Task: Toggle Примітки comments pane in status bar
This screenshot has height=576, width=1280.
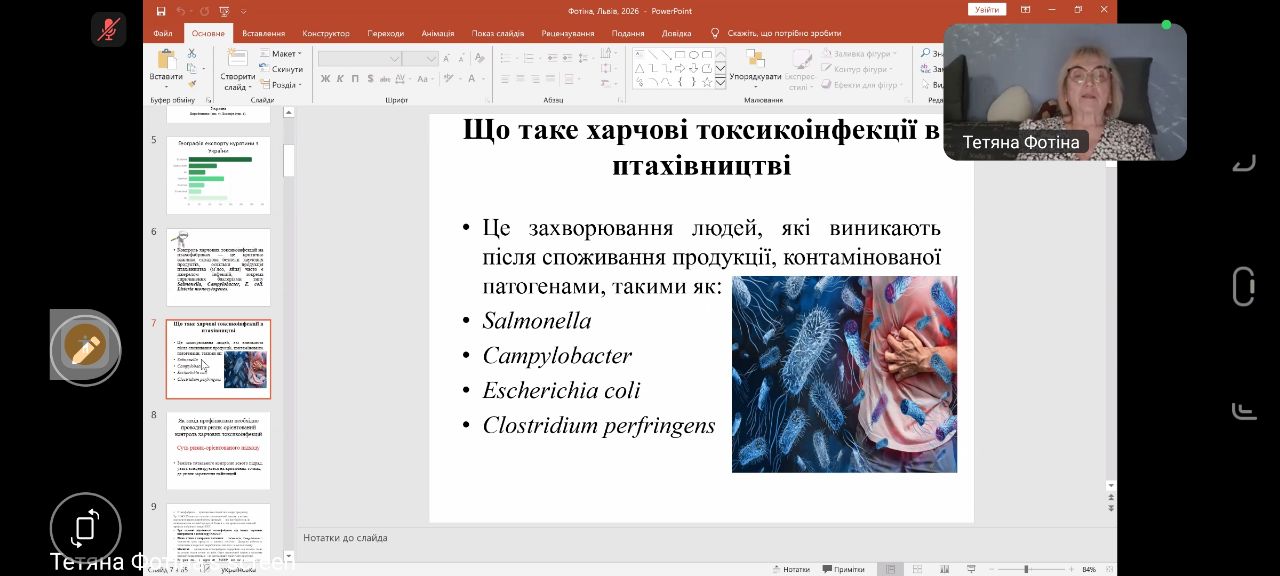Action: pyautogui.click(x=842, y=569)
